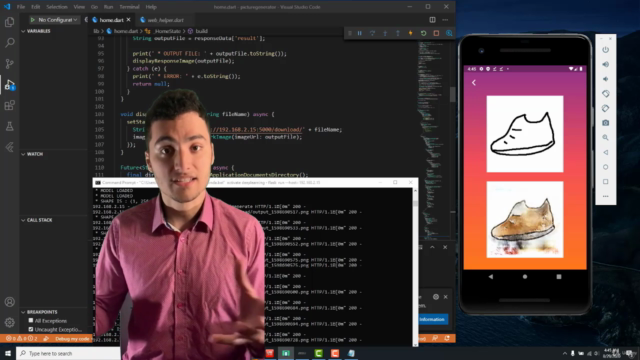Open the Search view in activity bar
Image resolution: width=640 pixels, height=360 pixels.
pyautogui.click(x=9, y=43)
